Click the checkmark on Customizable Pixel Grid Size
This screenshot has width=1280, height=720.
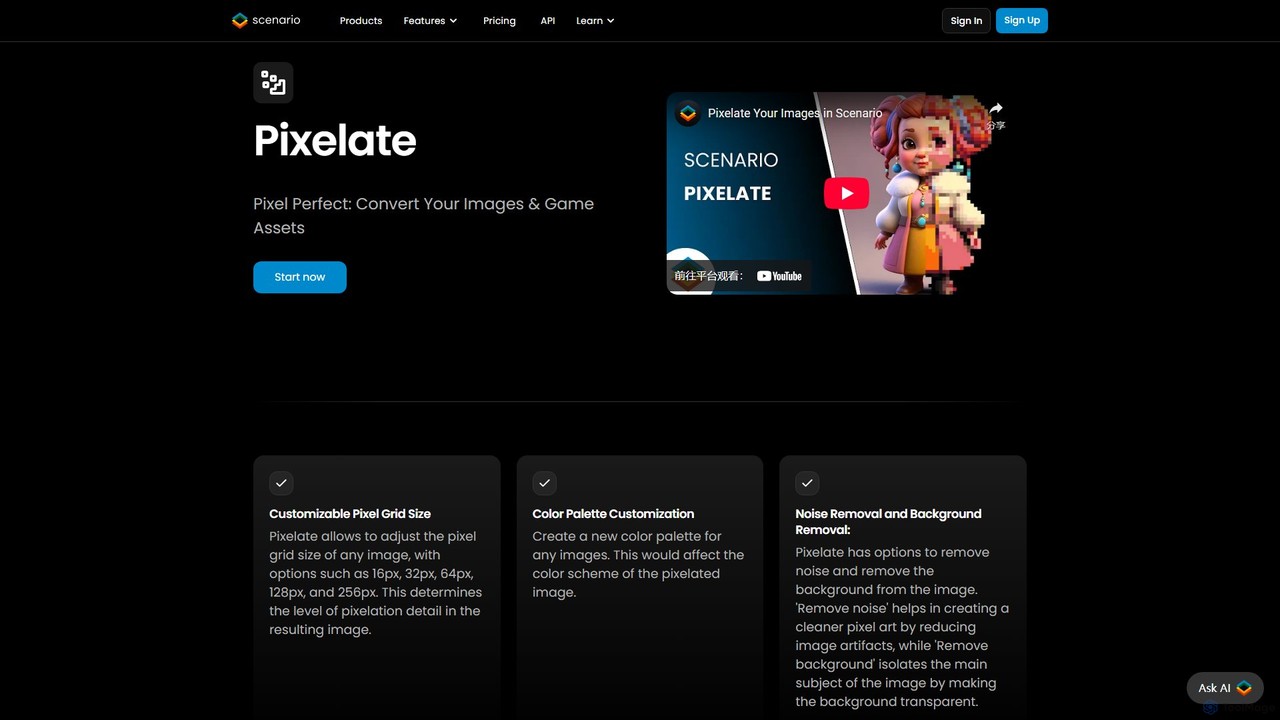pyautogui.click(x=281, y=483)
